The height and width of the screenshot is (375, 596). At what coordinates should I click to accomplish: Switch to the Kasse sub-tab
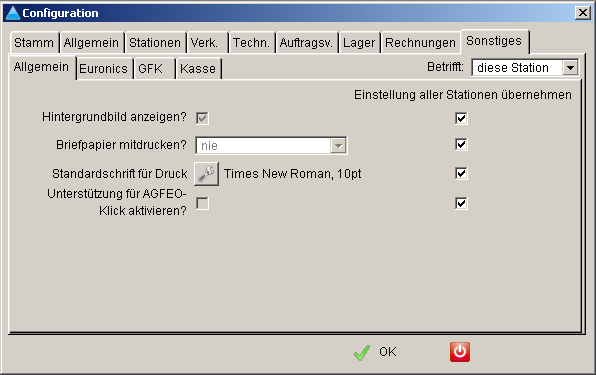click(198, 69)
